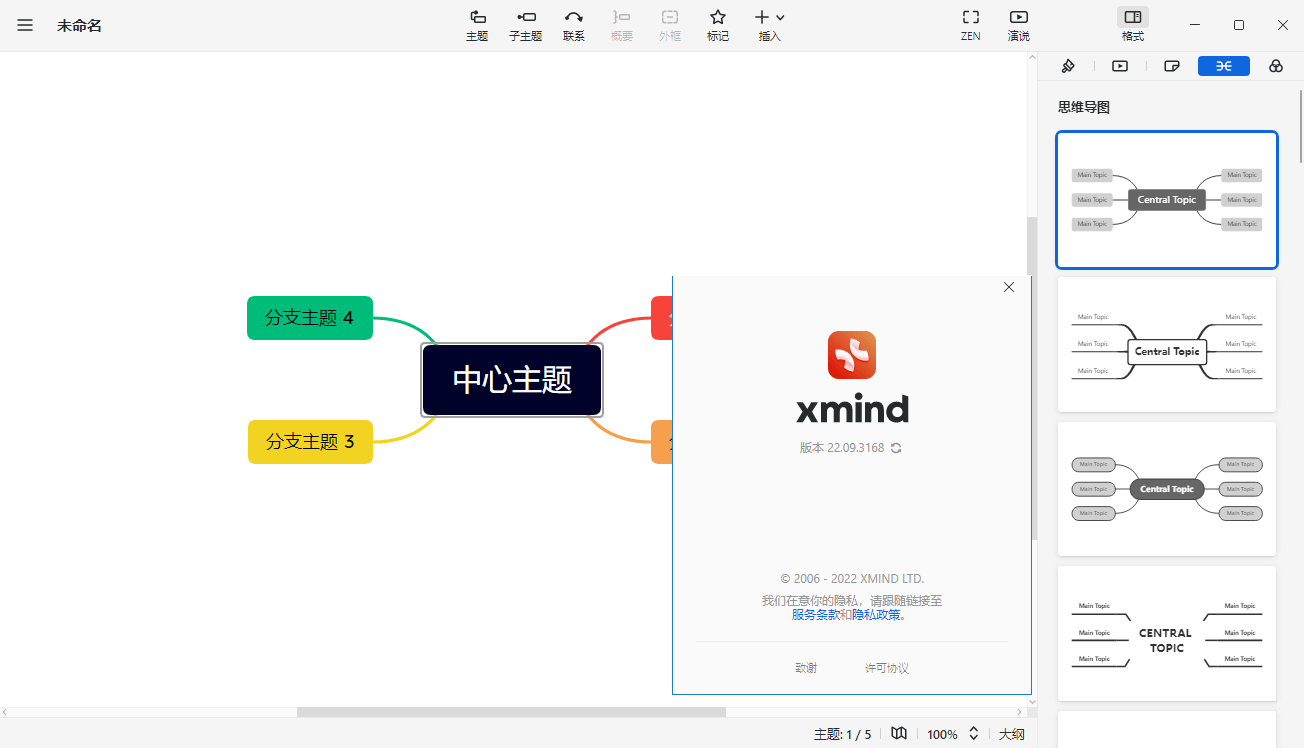Screen dimensions: 1304x748
Task: Click the document title 未命名
Action: pos(79,25)
